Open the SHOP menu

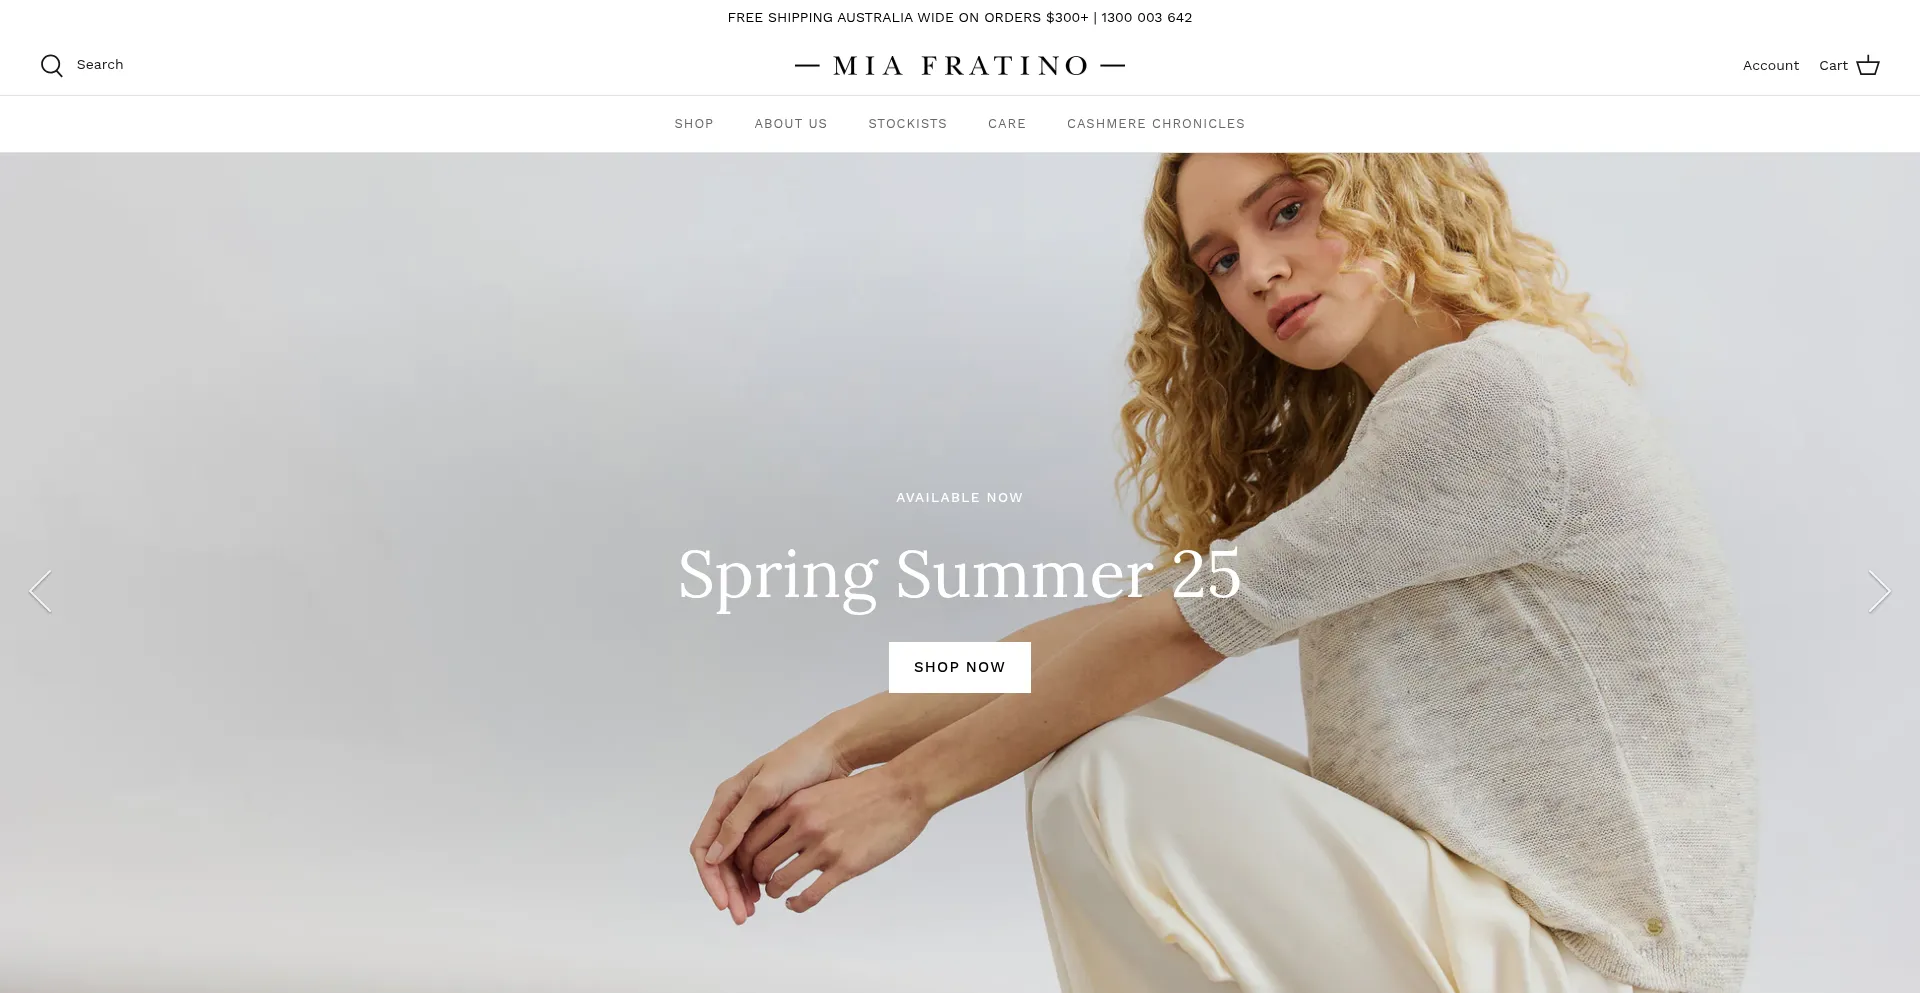point(694,124)
